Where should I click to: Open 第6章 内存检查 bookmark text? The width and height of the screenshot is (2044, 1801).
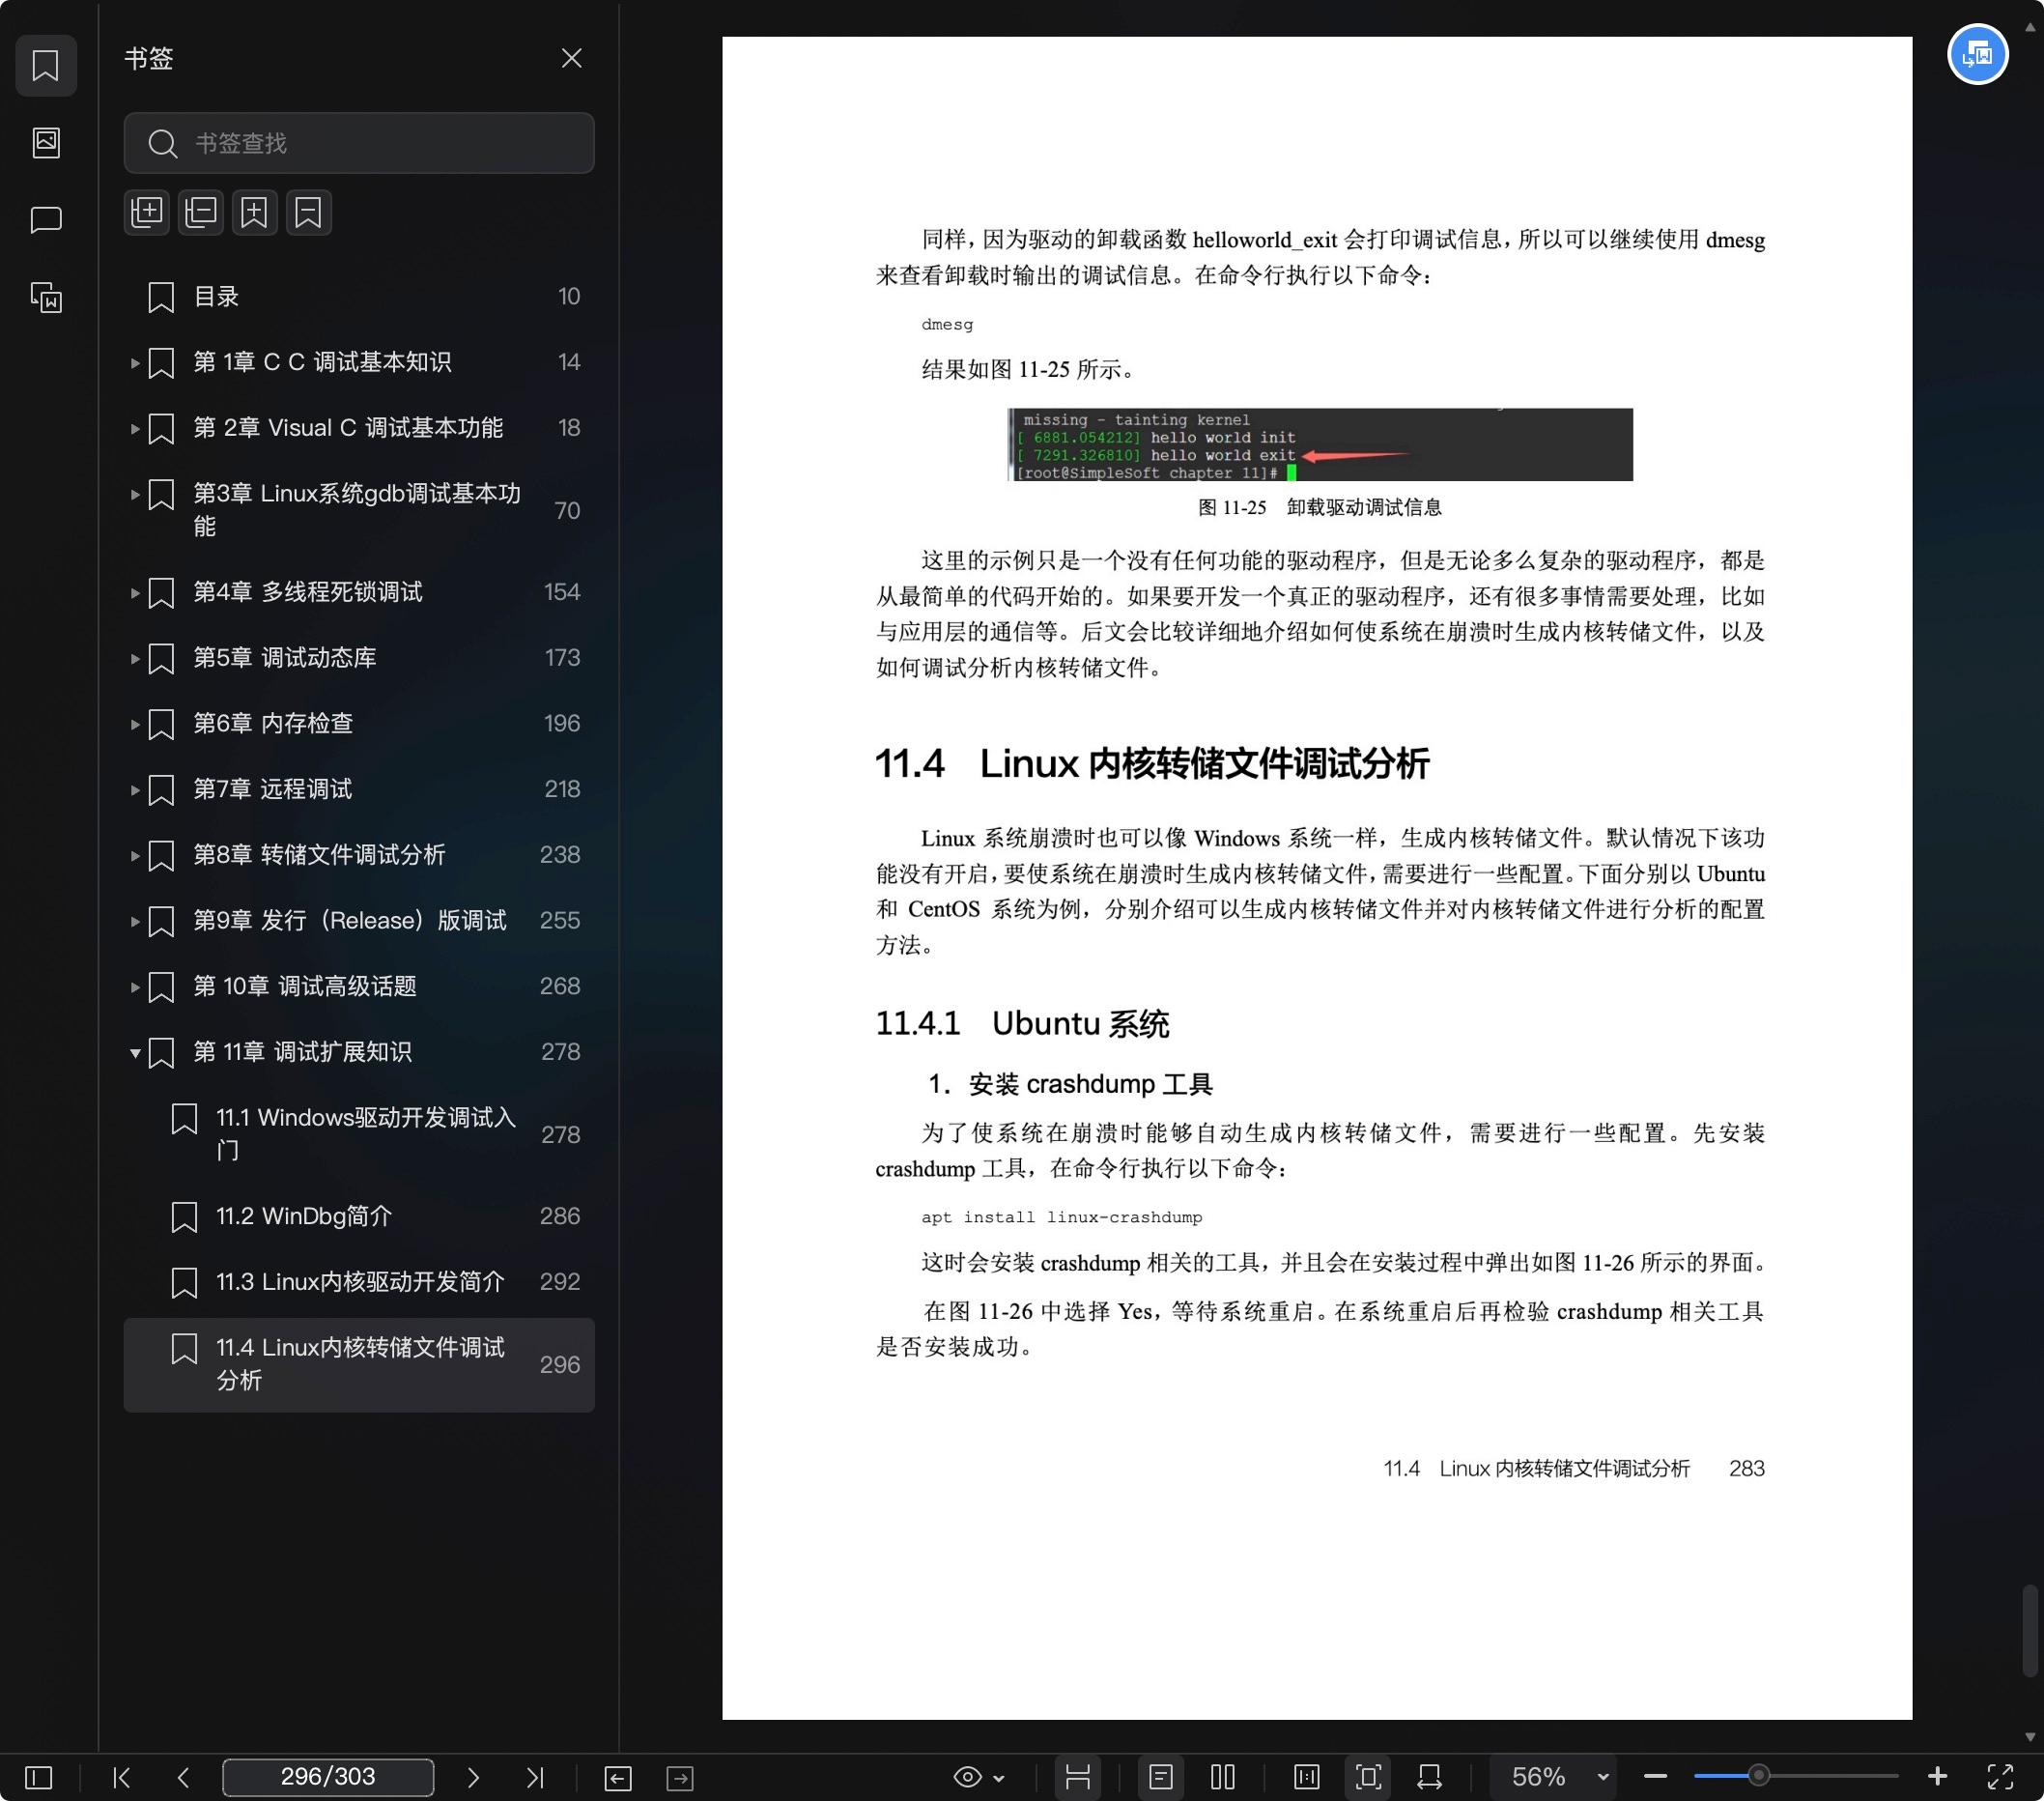273,723
